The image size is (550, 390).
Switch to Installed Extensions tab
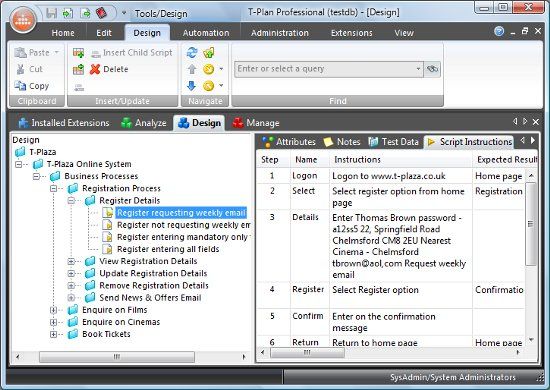[64, 123]
